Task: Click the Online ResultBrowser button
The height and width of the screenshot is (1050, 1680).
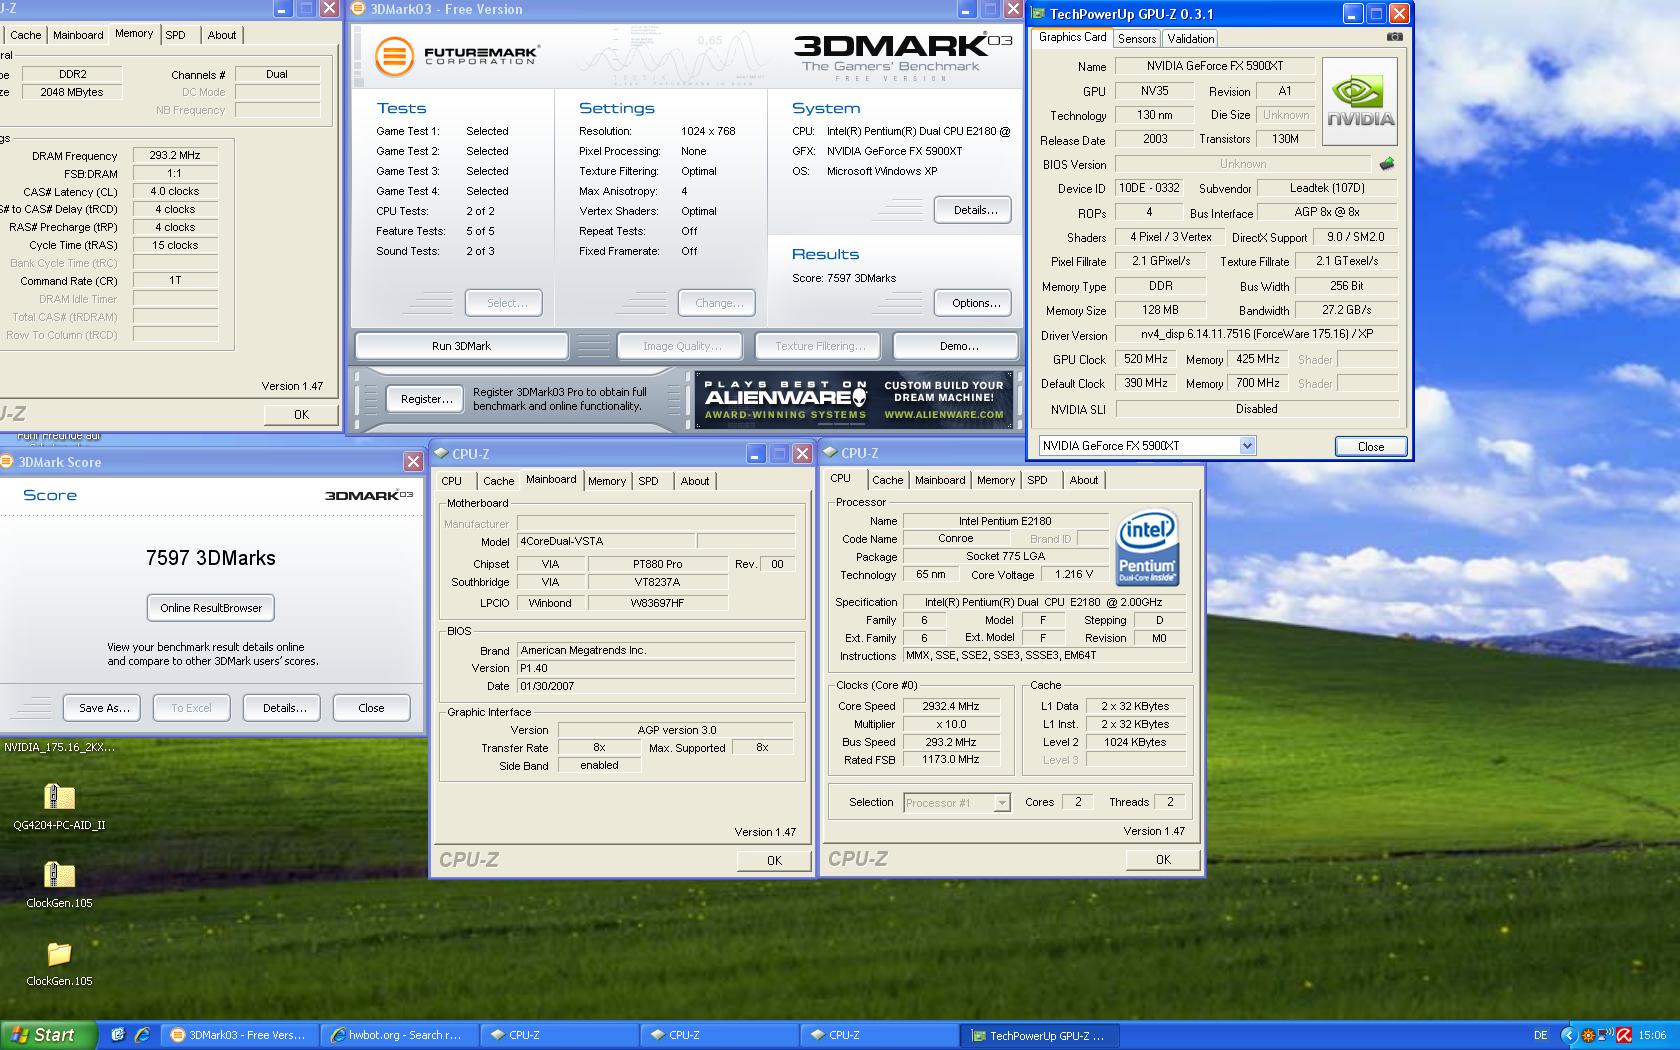Action: pyautogui.click(x=211, y=608)
